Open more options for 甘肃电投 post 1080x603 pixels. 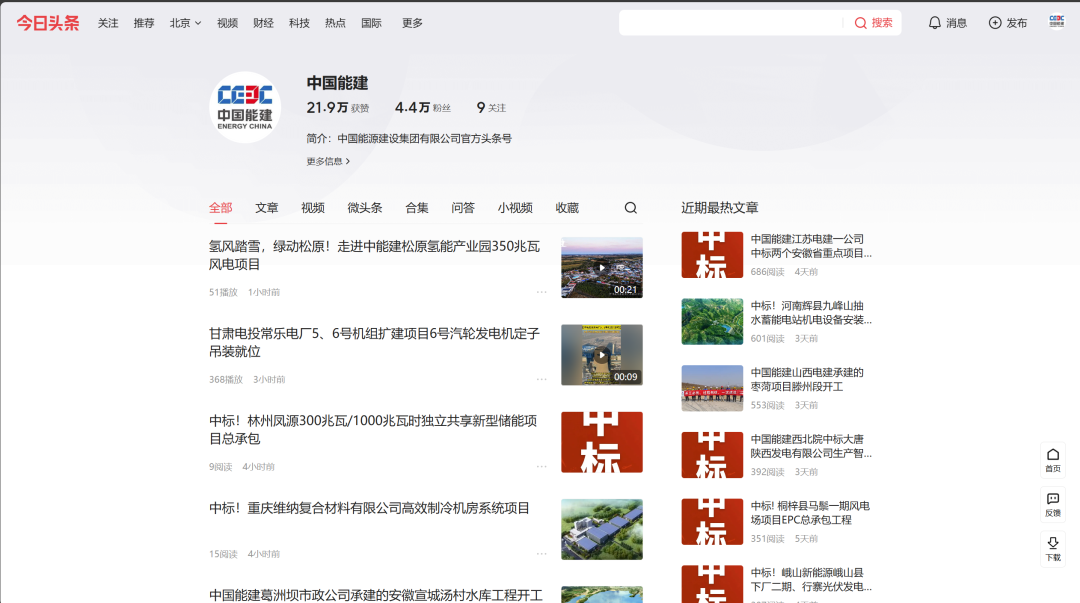click(x=541, y=379)
